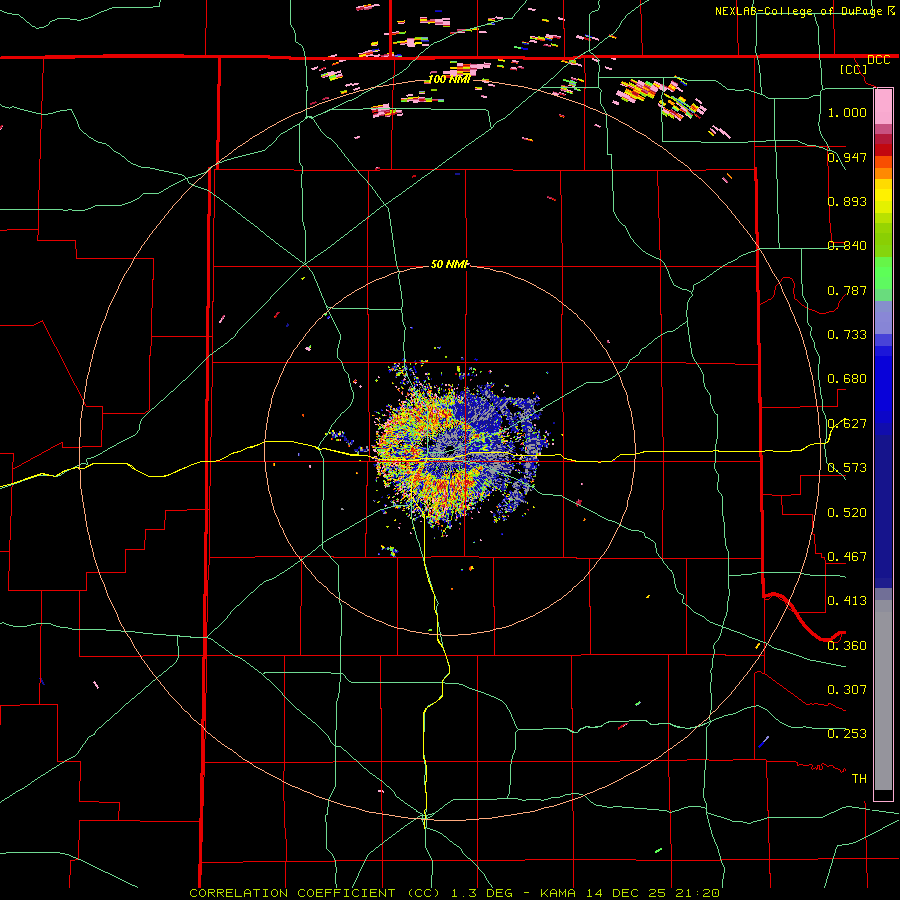Click the 0.253 legend value
This screenshot has height=900, width=900.
(847, 734)
